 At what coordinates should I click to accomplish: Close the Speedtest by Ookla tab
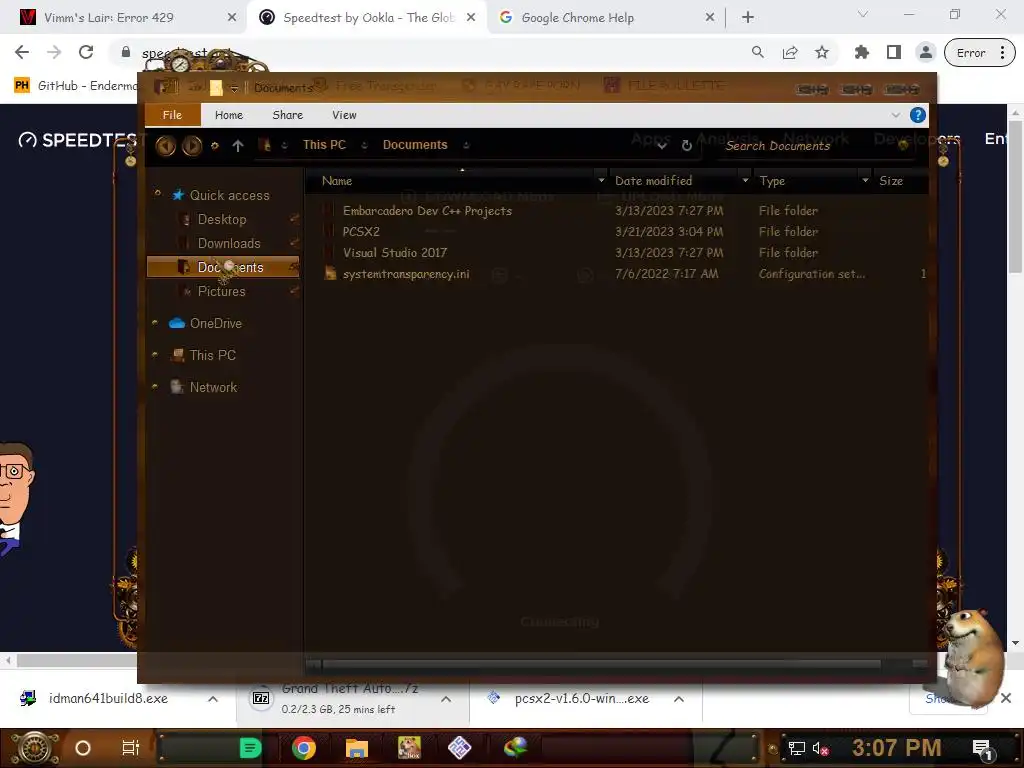click(x=471, y=18)
